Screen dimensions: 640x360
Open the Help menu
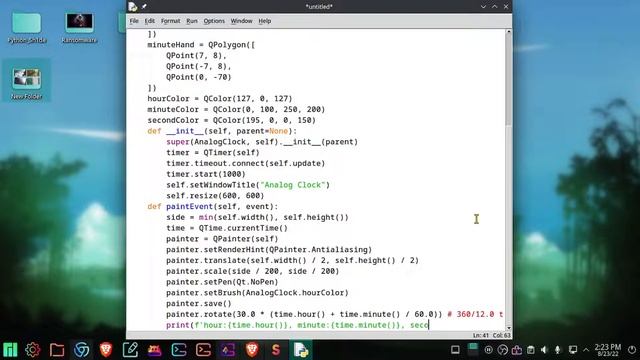point(264,21)
